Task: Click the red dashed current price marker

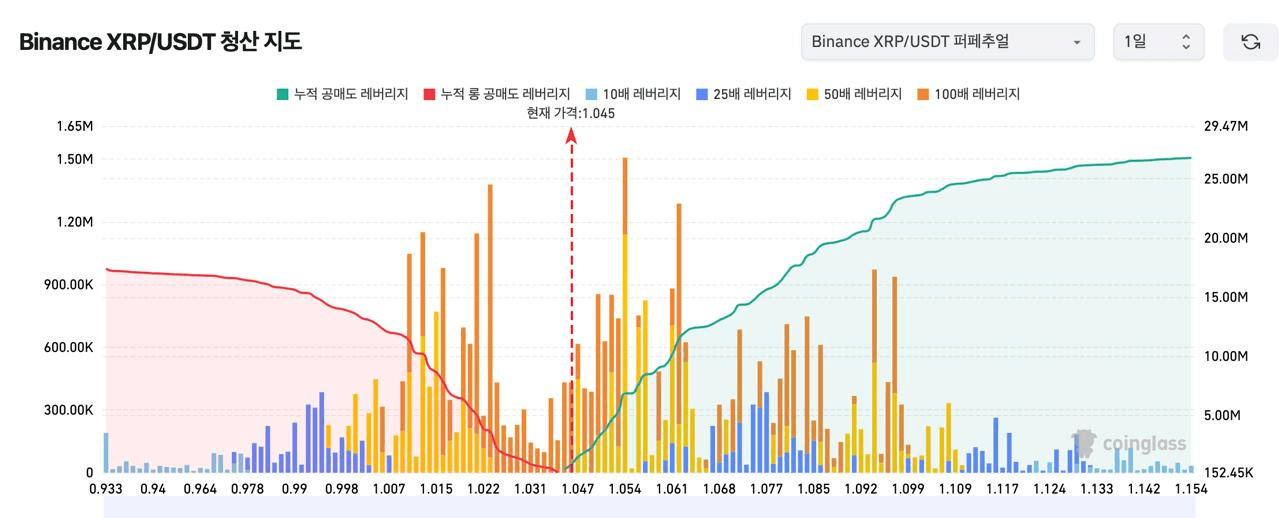Action: [572, 300]
